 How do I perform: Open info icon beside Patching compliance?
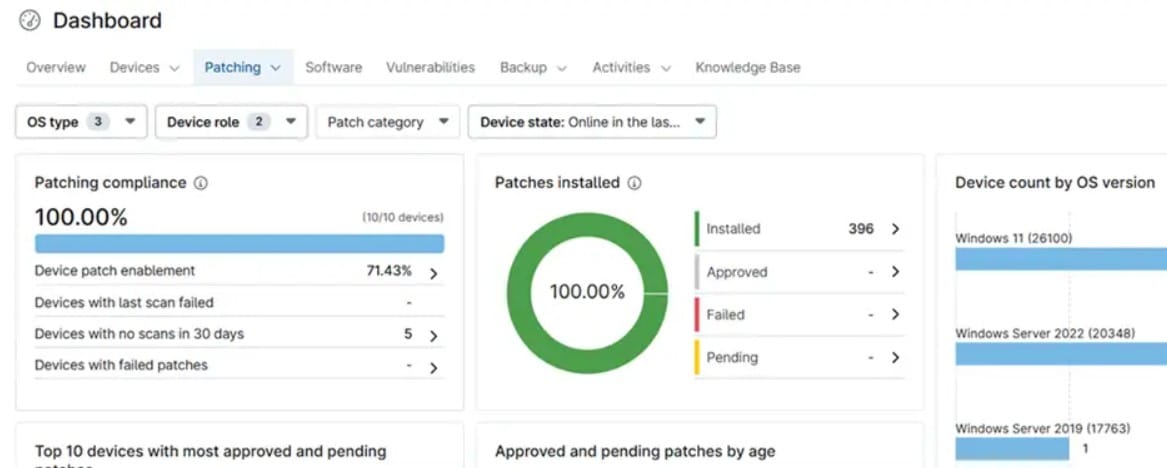200,183
